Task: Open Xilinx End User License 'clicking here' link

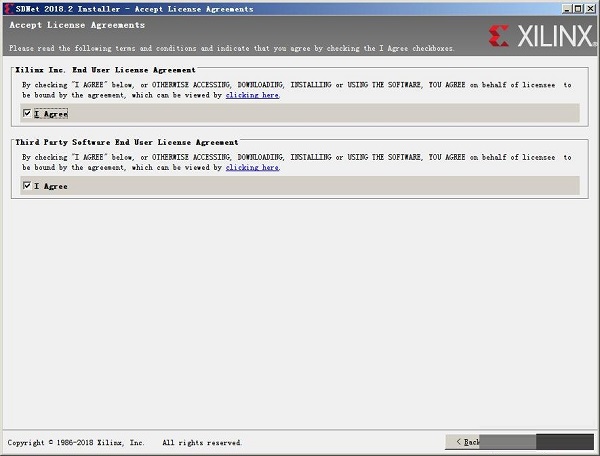Action: 252,95
